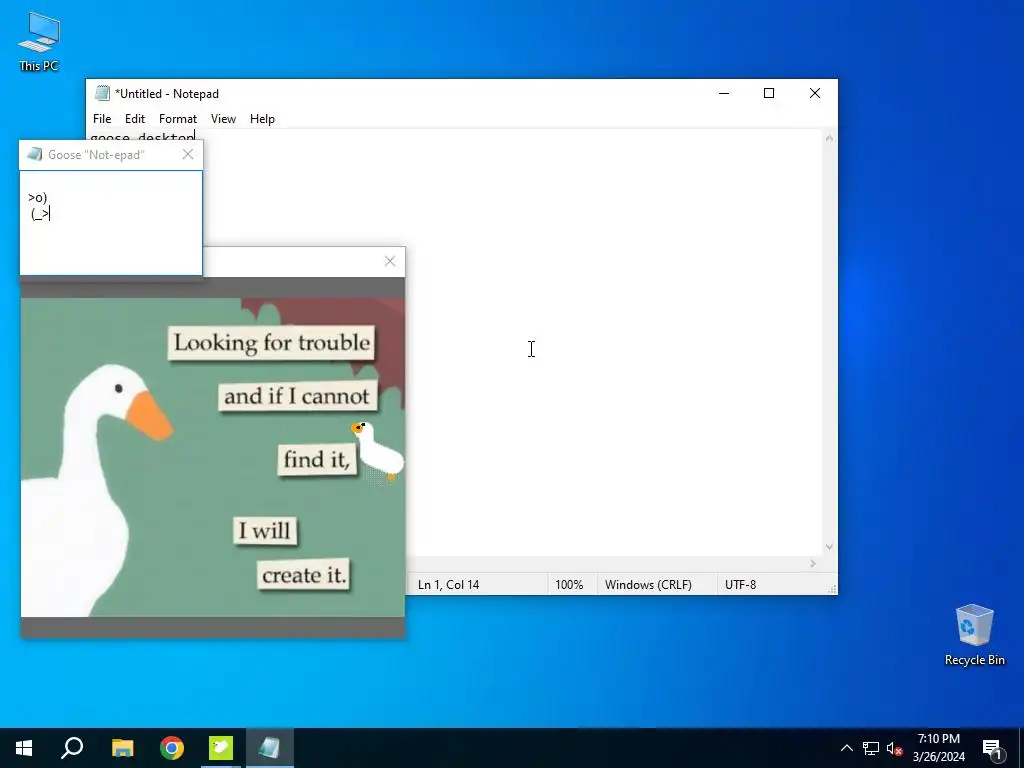Select the Recycle Bin desktop icon
The height and width of the screenshot is (768, 1024).
pos(974,635)
